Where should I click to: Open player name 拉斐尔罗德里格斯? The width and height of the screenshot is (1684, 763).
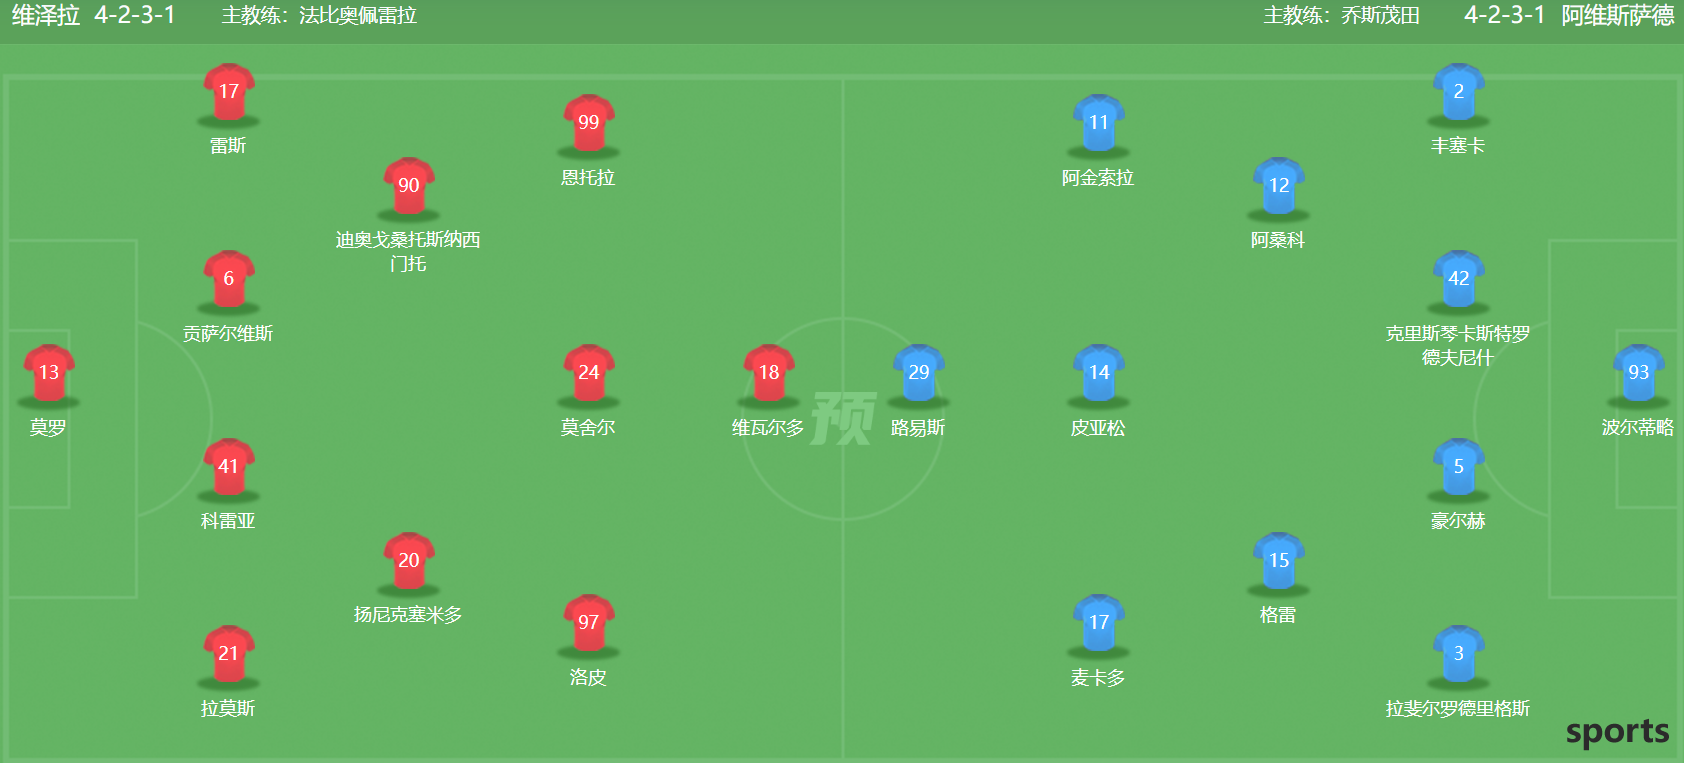(x=1458, y=708)
